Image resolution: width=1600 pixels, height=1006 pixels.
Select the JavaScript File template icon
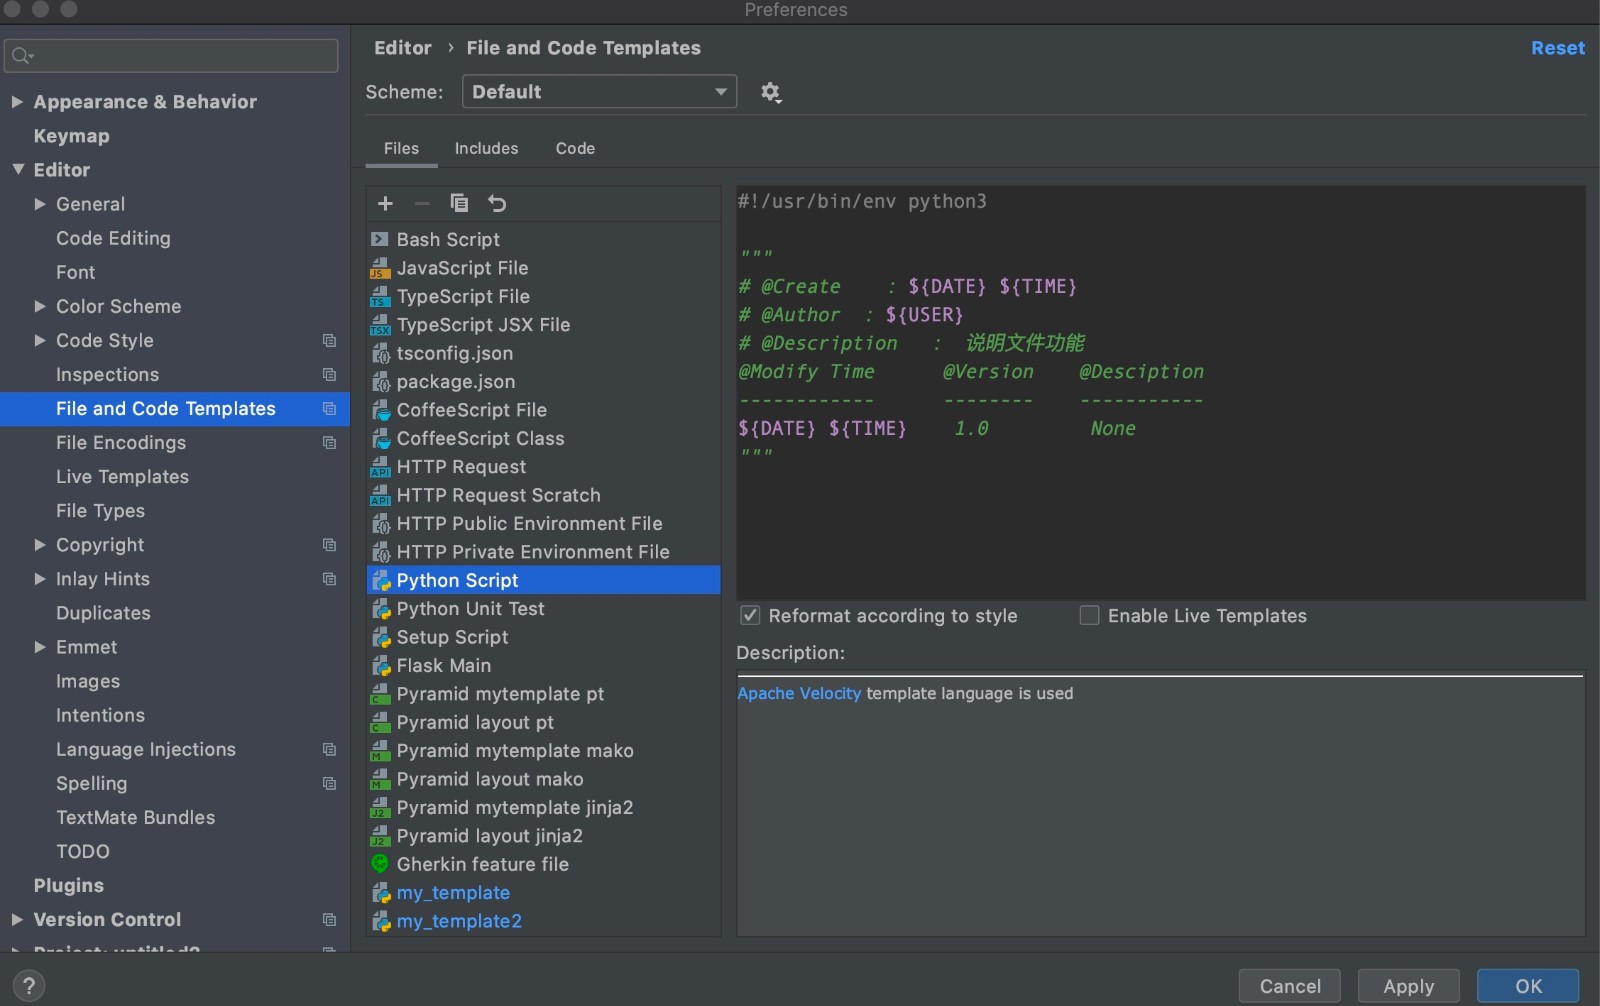pyautogui.click(x=380, y=268)
